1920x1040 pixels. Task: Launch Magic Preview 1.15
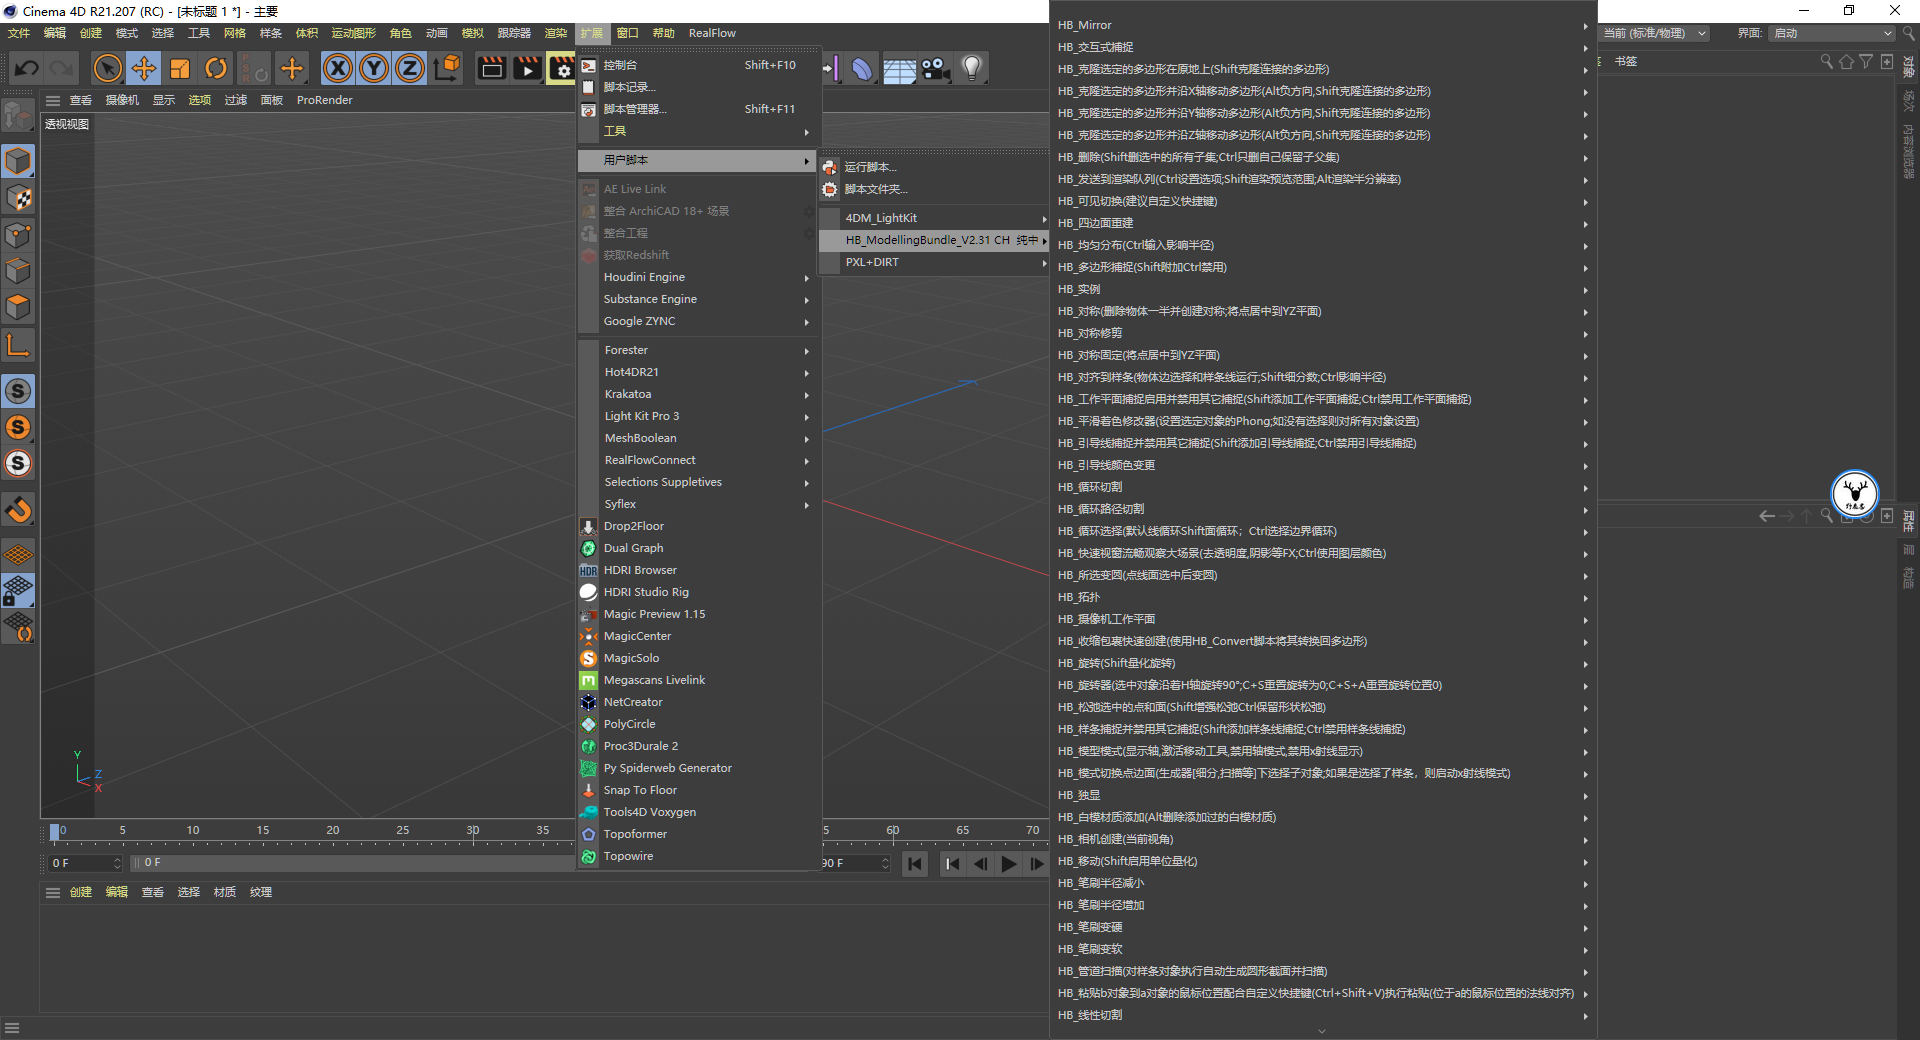[x=699, y=614]
